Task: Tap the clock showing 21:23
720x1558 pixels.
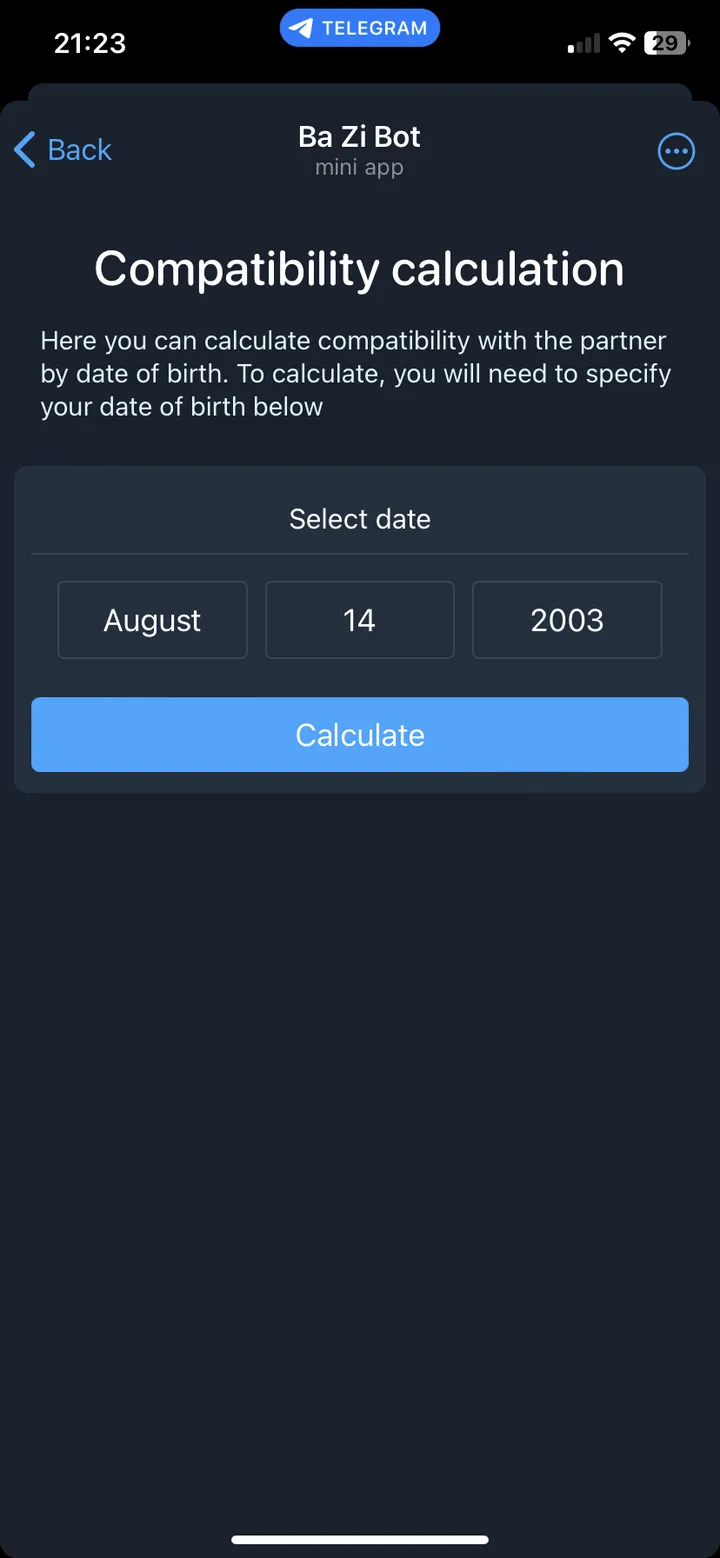Action: click(89, 43)
